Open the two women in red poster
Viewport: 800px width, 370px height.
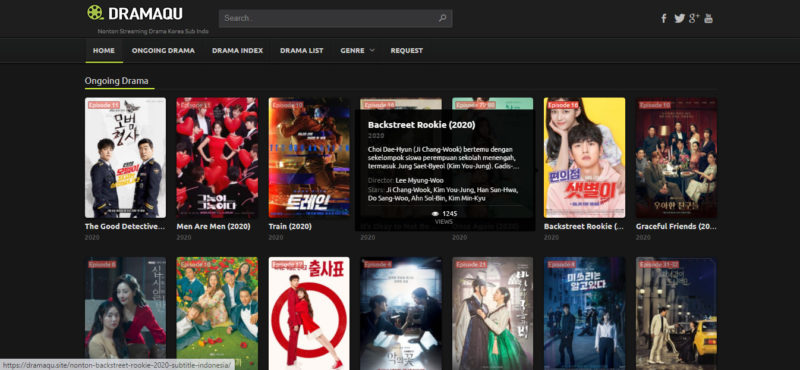pos(125,313)
